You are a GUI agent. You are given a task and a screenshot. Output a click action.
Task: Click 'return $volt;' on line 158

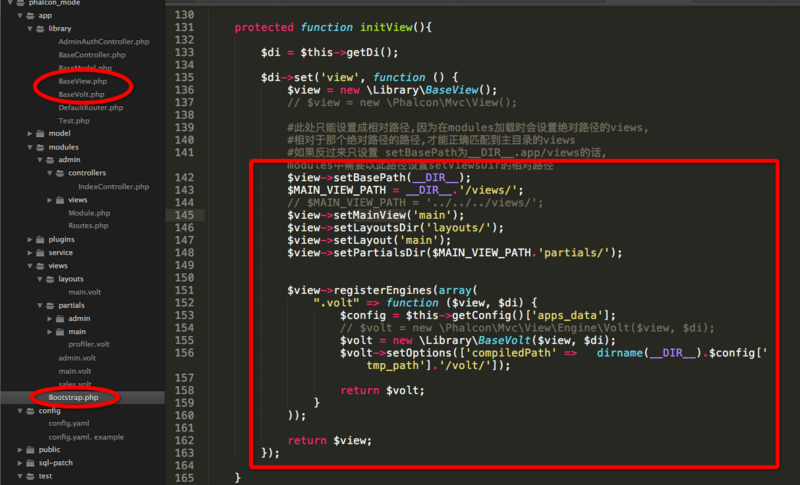coord(382,391)
